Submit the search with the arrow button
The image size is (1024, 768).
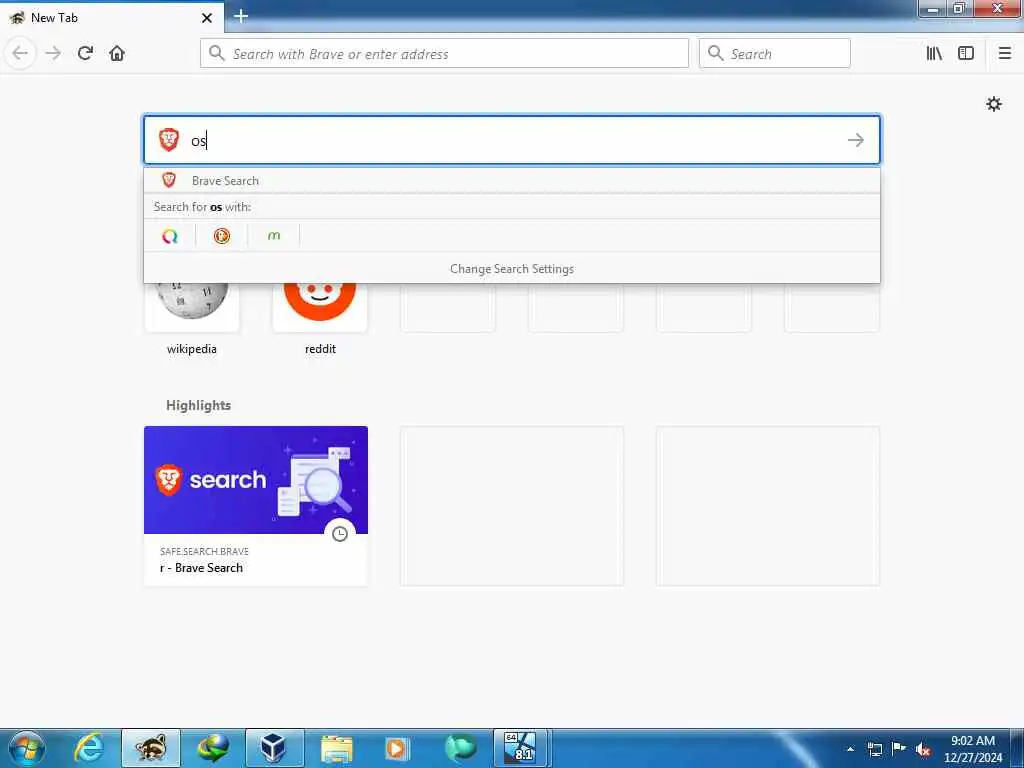point(856,140)
